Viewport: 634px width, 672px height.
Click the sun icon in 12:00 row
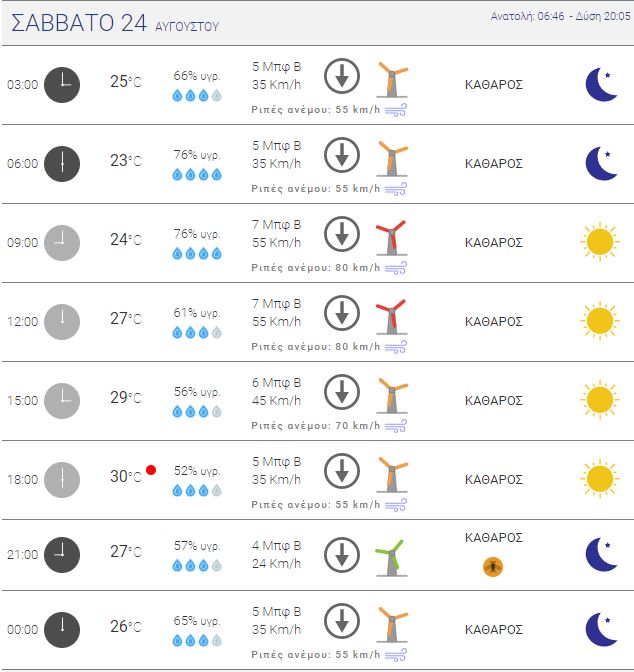tap(600, 321)
